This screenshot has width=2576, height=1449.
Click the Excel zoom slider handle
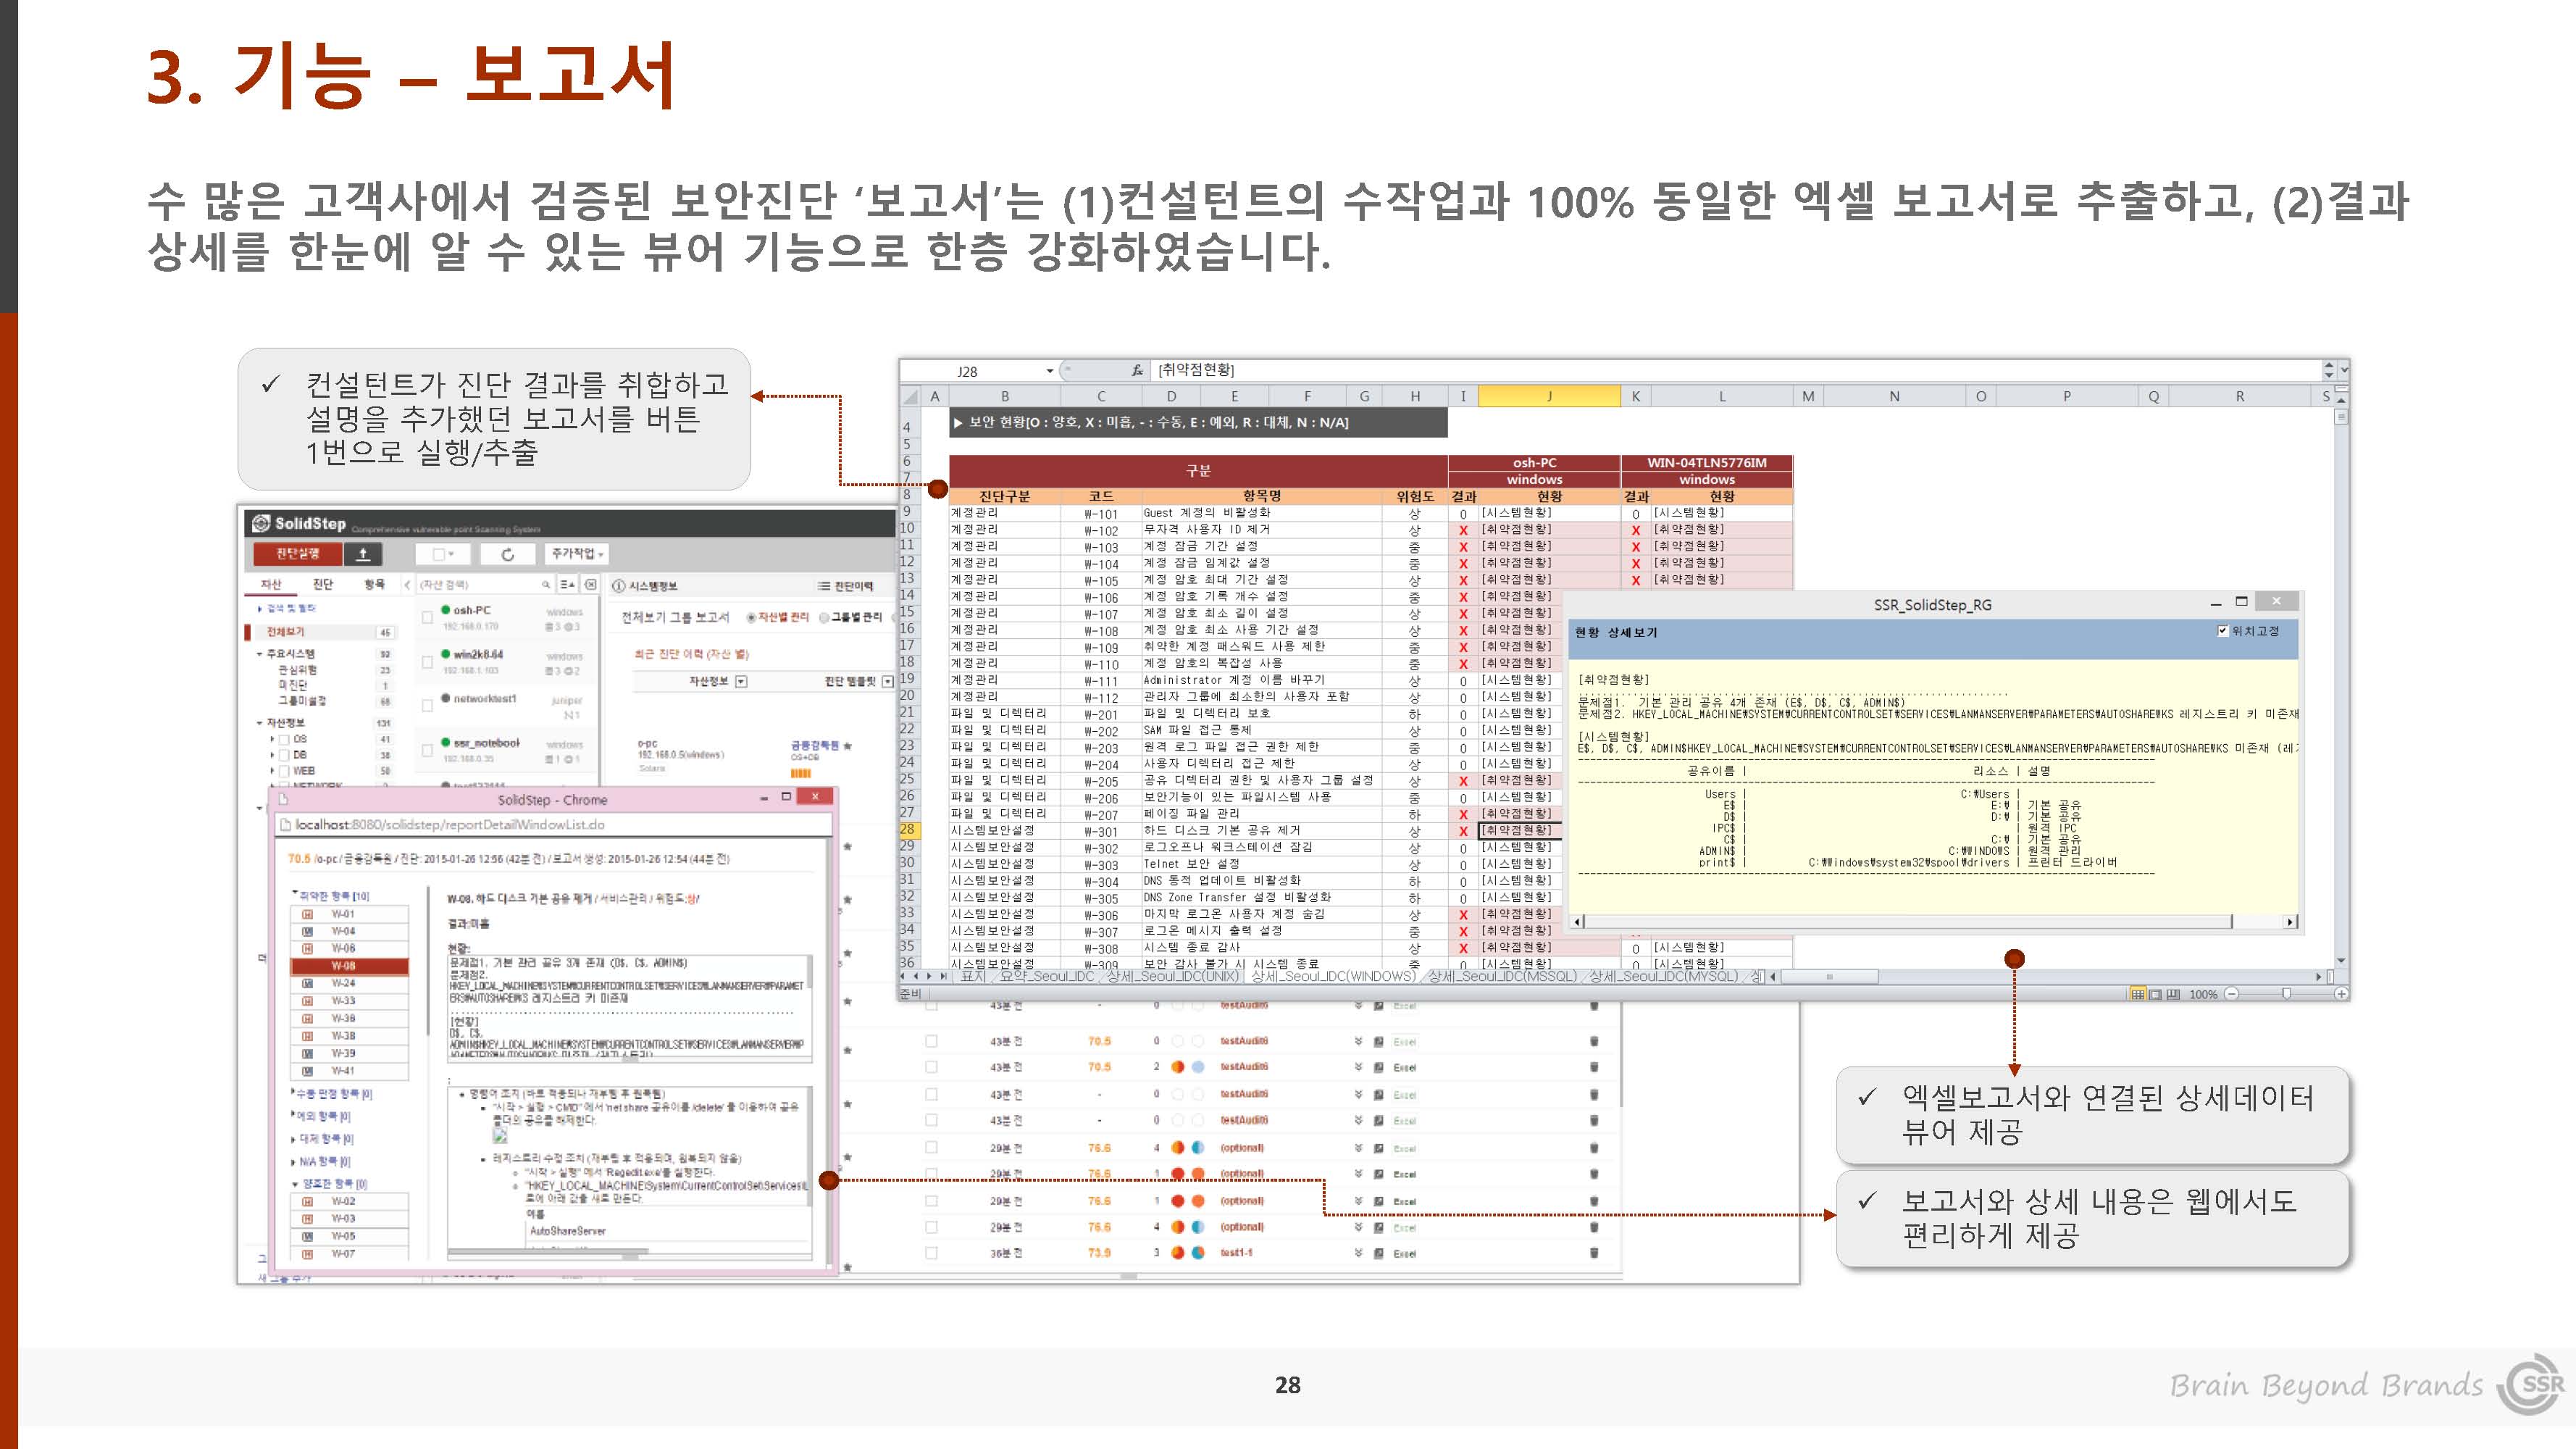(2286, 995)
